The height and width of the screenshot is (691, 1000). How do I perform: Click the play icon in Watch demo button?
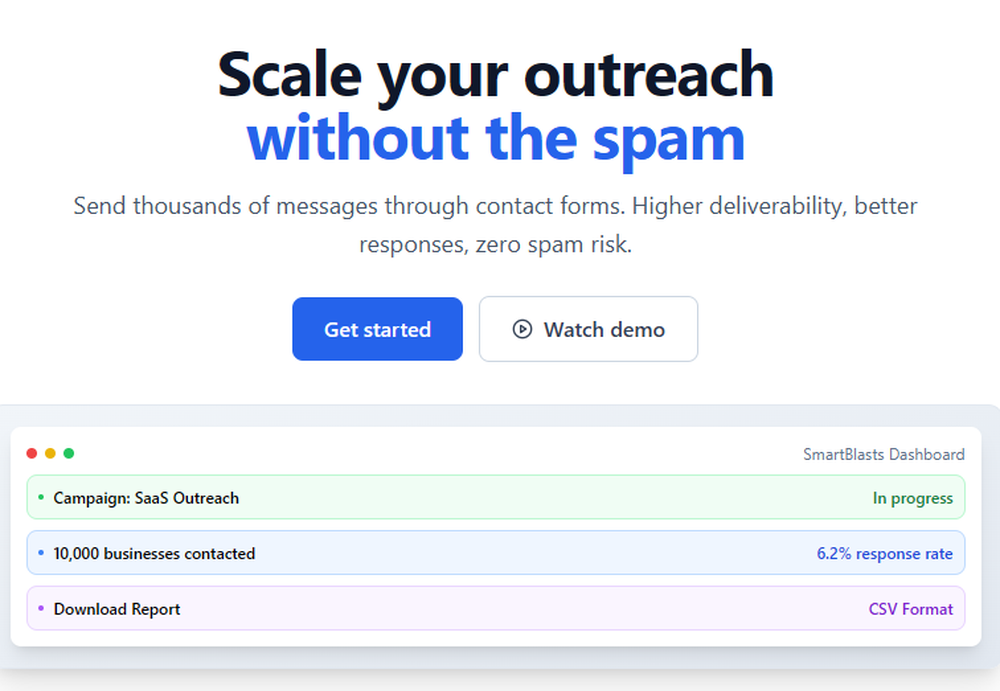tap(521, 329)
